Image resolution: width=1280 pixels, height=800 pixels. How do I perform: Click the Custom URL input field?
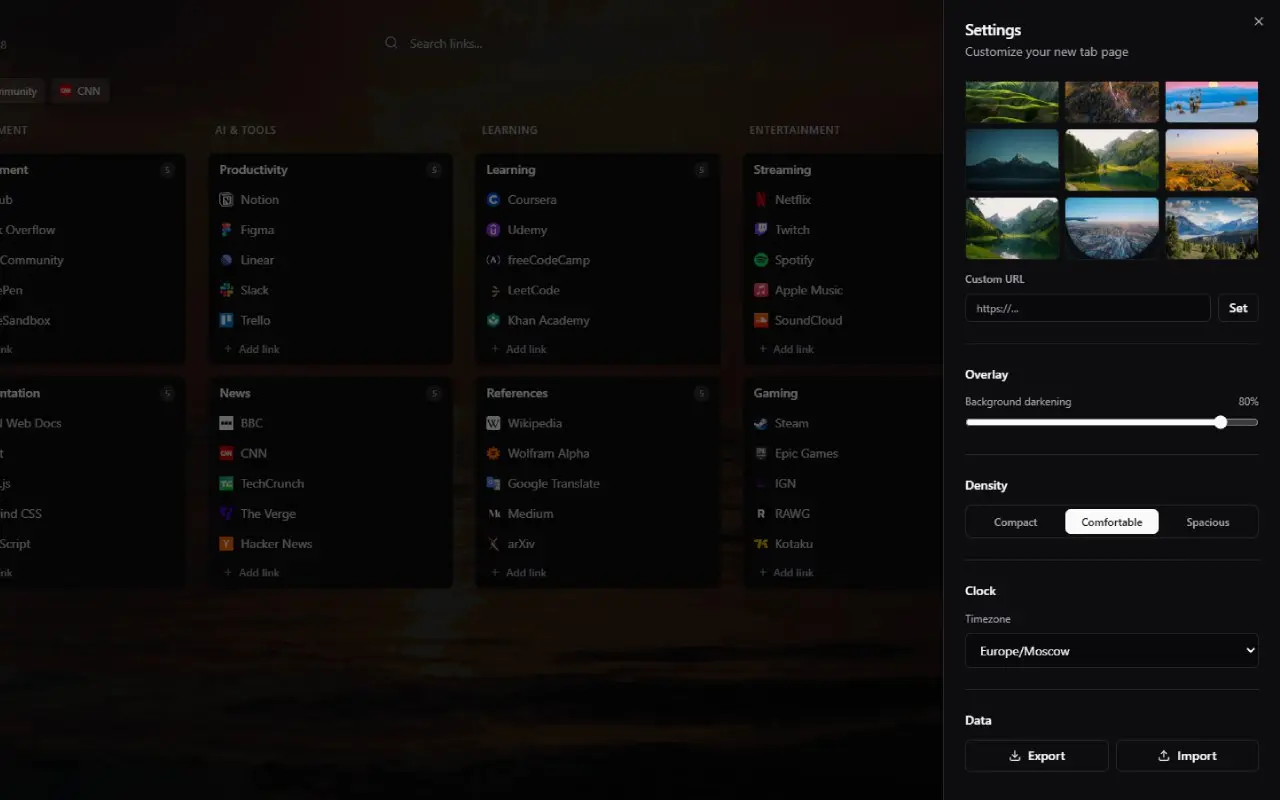[1088, 308]
